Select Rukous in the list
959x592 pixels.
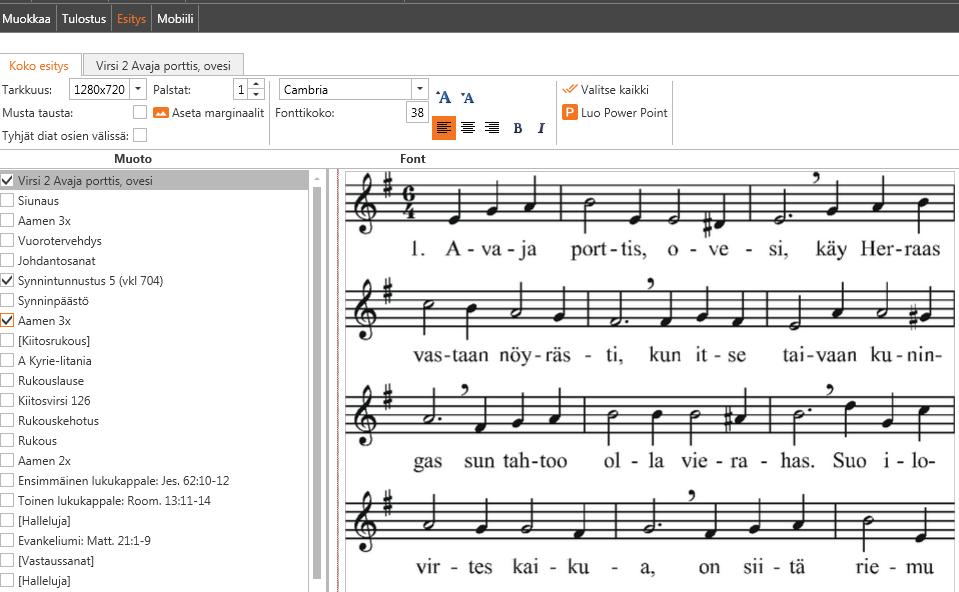point(37,440)
